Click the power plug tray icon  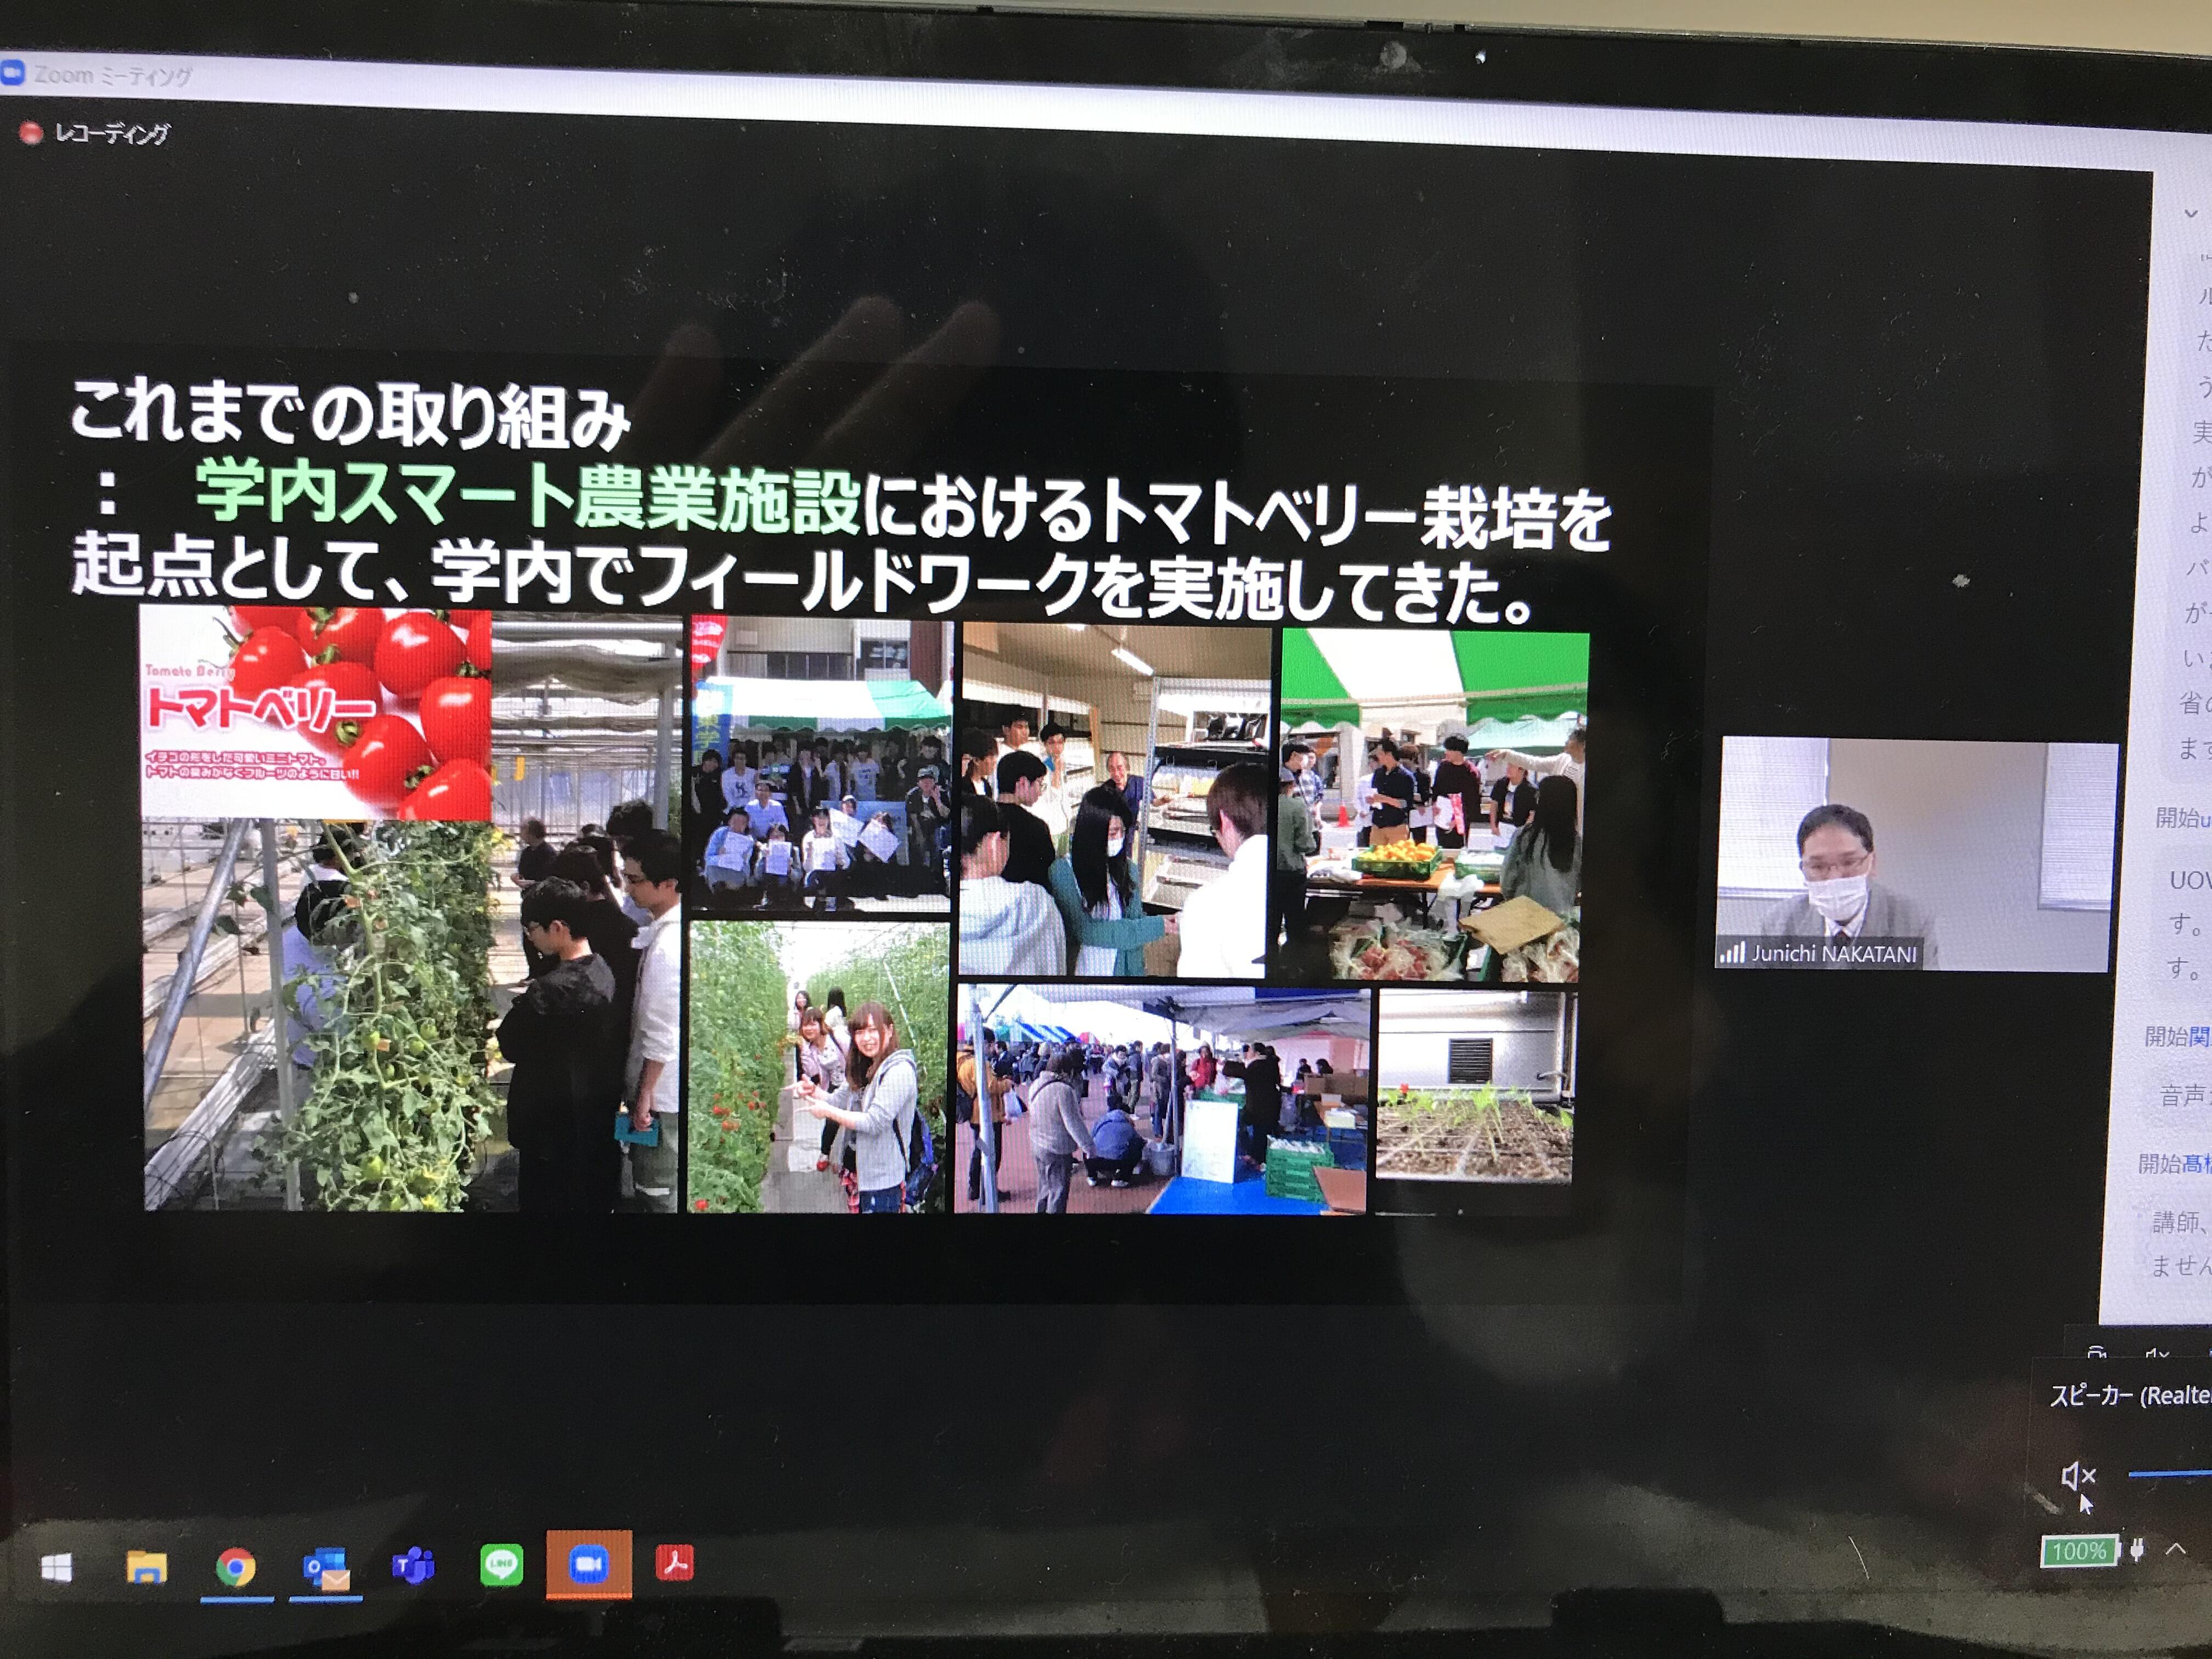coord(2137,1550)
